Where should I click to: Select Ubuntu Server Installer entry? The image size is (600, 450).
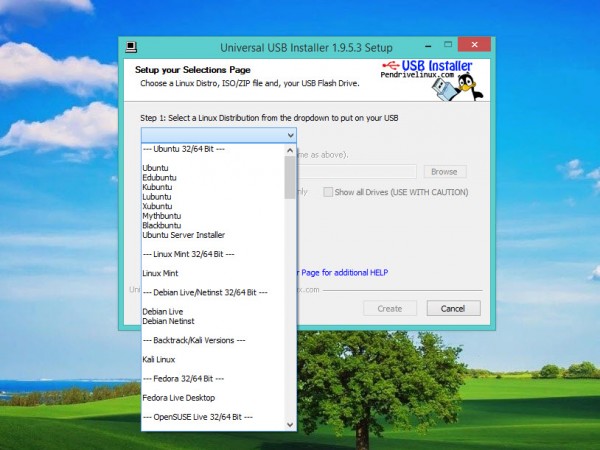184,235
